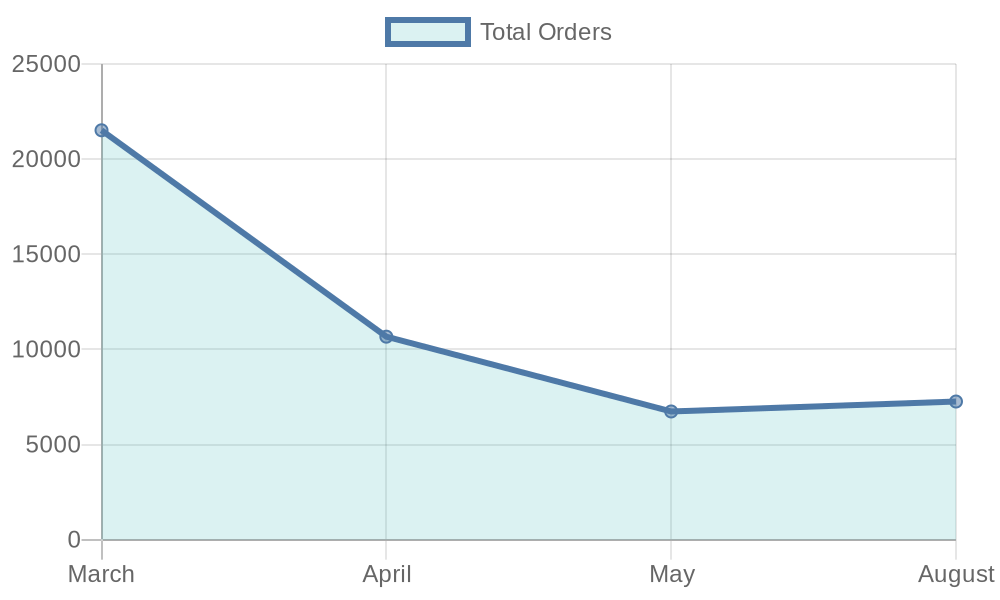This screenshot has width=1000, height=600.
Task: Select the 10000 y-axis tick label
Action: point(46,350)
